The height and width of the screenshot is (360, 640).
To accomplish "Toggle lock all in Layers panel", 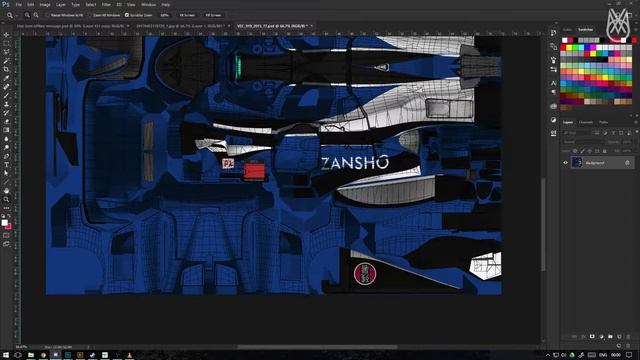I will click(x=604, y=151).
